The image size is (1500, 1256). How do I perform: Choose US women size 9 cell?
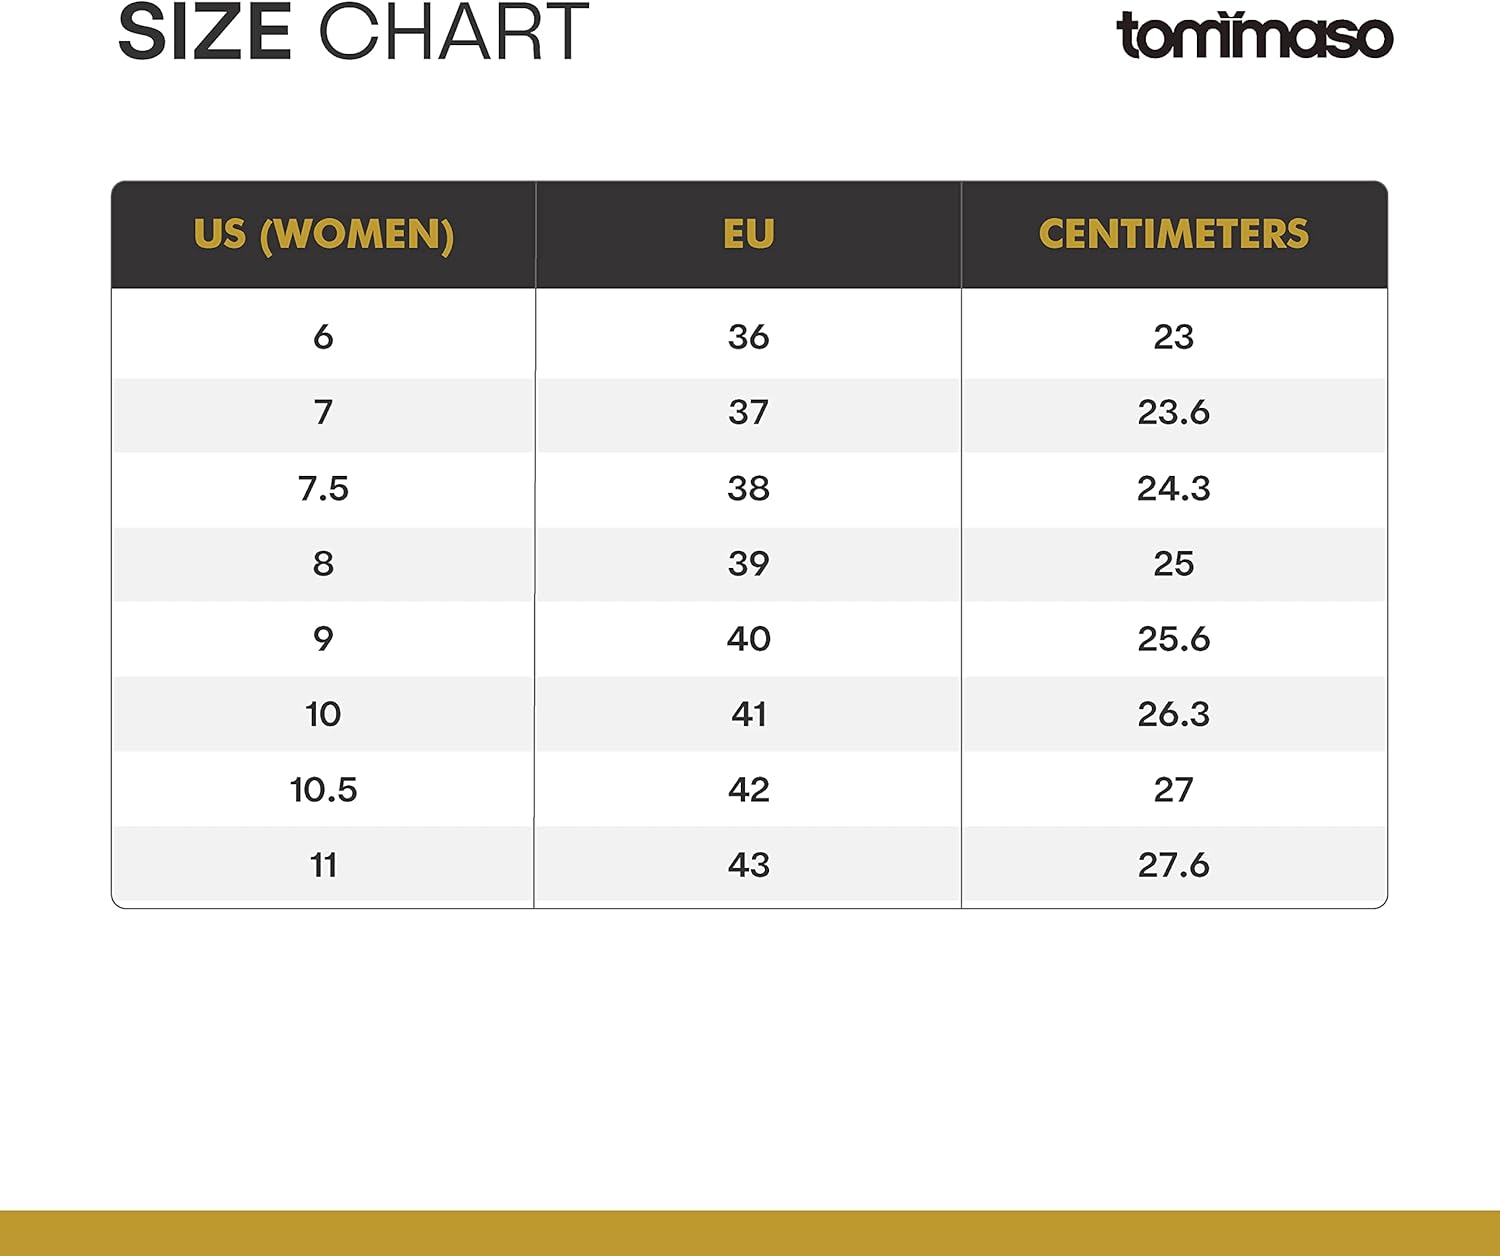tap(323, 639)
